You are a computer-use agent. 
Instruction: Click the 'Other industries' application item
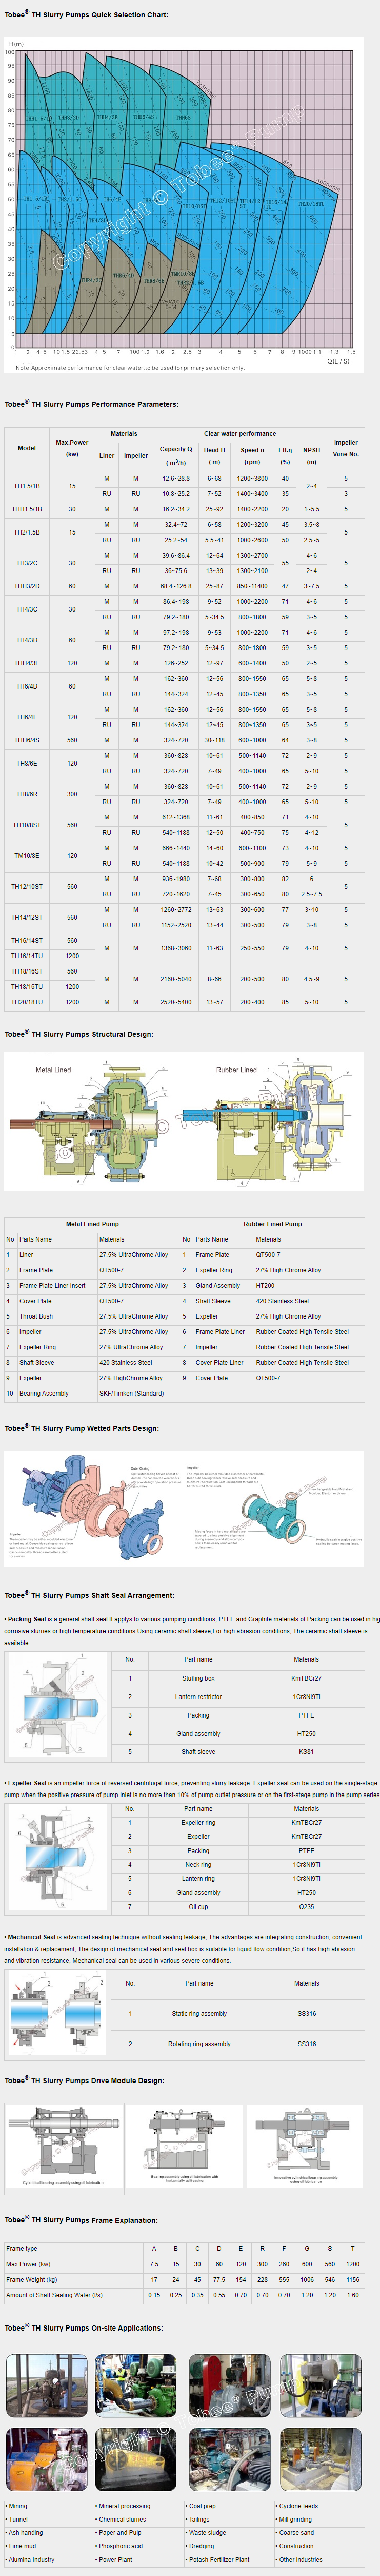(301, 2559)
